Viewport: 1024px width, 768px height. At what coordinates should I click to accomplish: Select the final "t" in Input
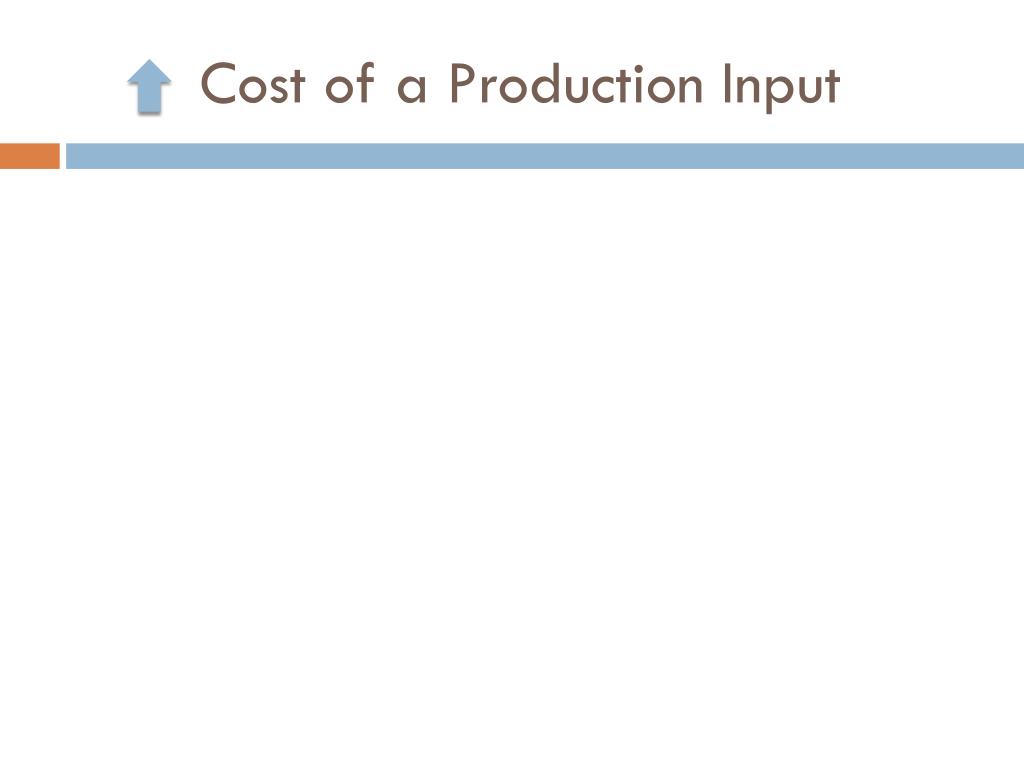click(831, 86)
